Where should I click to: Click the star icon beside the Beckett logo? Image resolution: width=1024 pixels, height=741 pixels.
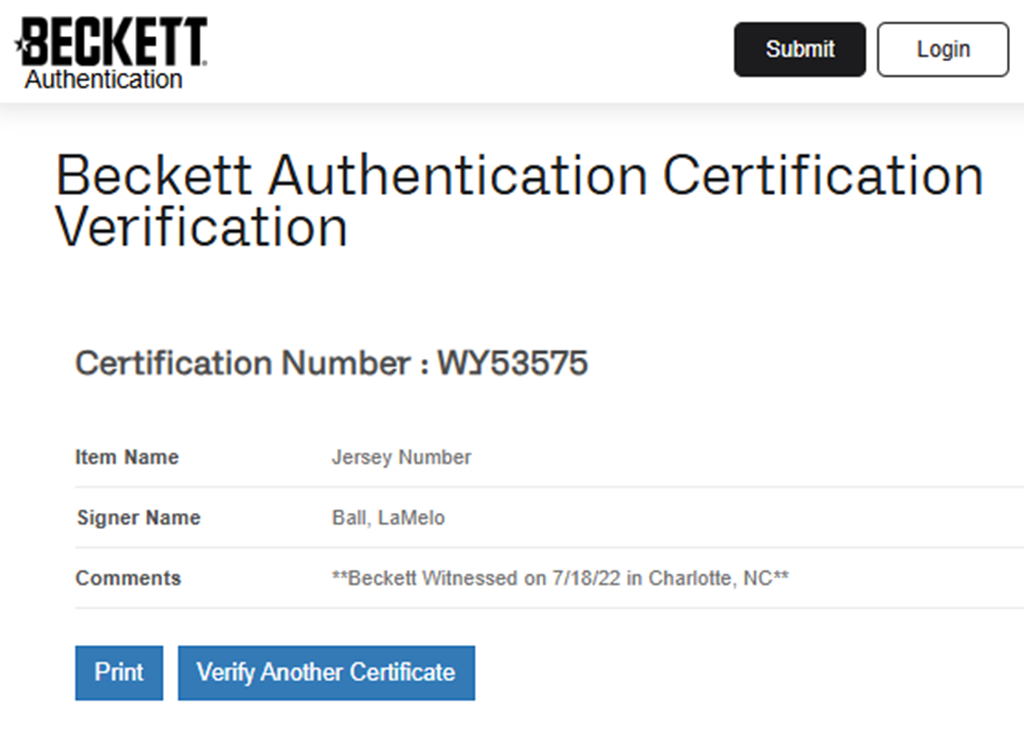pos(19,45)
